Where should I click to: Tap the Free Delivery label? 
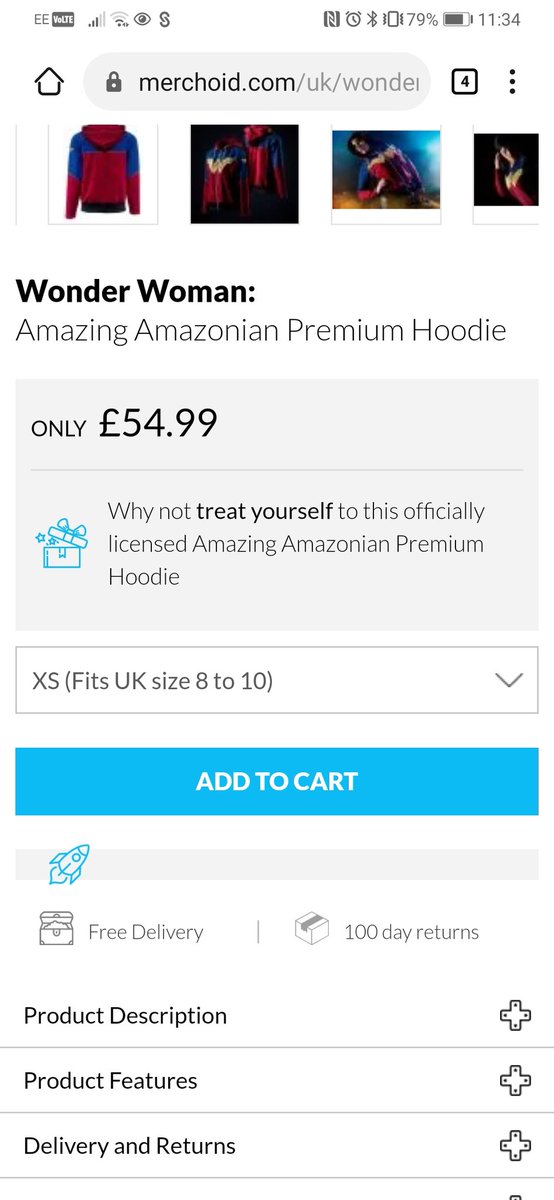[x=145, y=932]
